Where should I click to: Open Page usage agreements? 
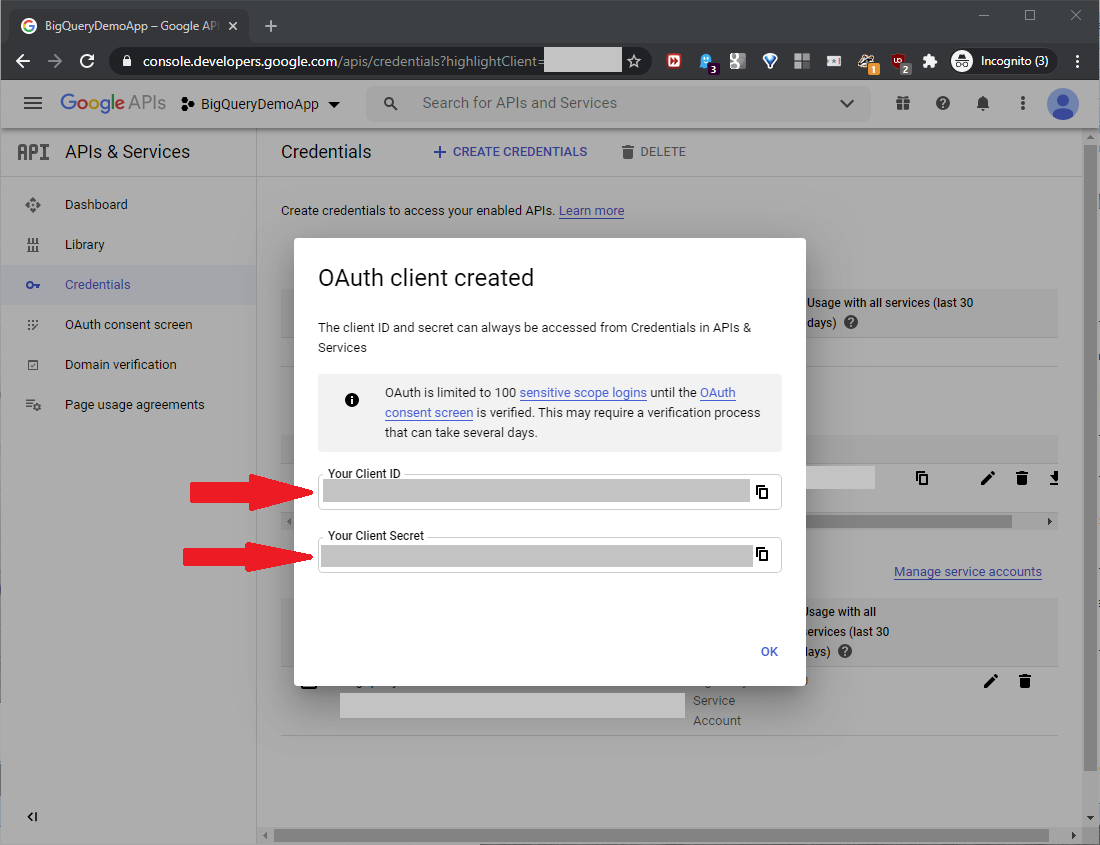point(135,405)
